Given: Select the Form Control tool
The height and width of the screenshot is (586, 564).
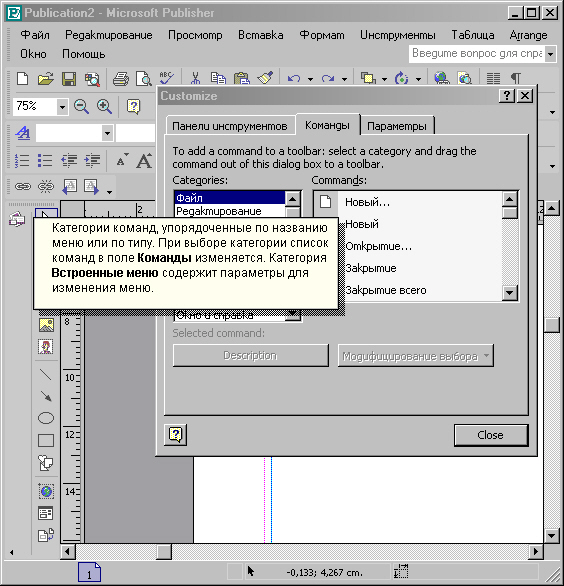Looking at the screenshot, I should pyautogui.click(x=46, y=513).
